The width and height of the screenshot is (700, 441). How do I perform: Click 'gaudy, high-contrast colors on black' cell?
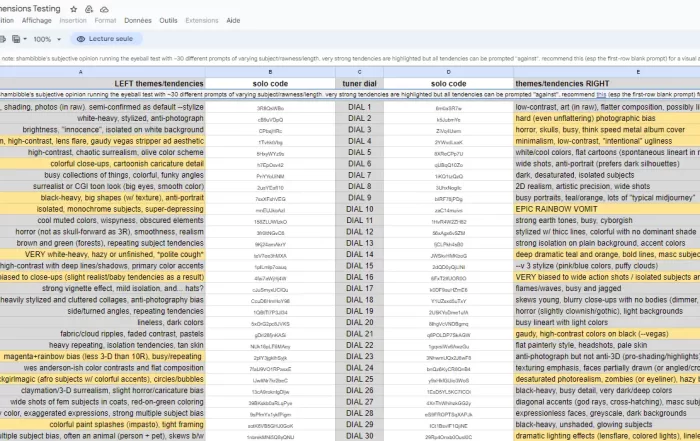607,334
